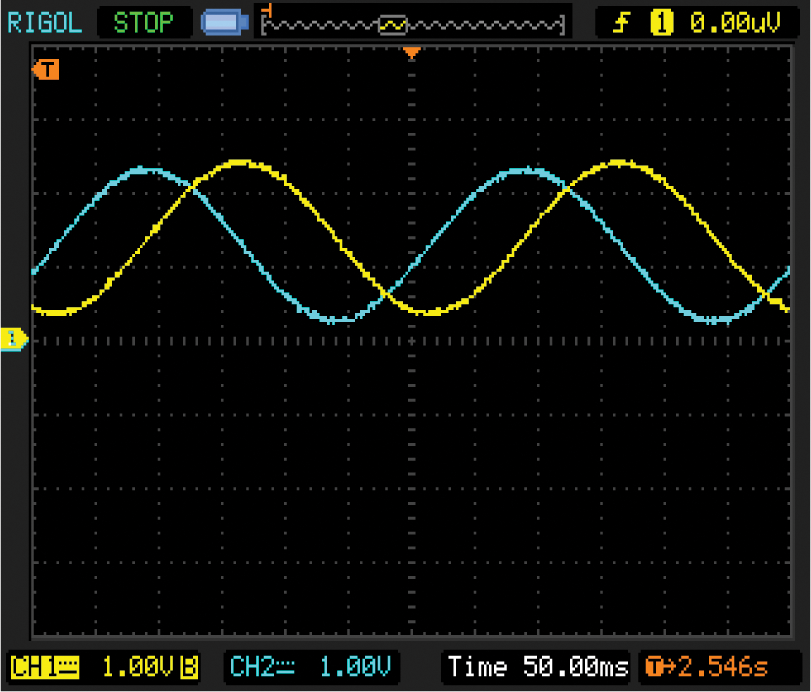
Task: Click the 0.00uV trigger level readout
Action: pyautogui.click(x=734, y=22)
